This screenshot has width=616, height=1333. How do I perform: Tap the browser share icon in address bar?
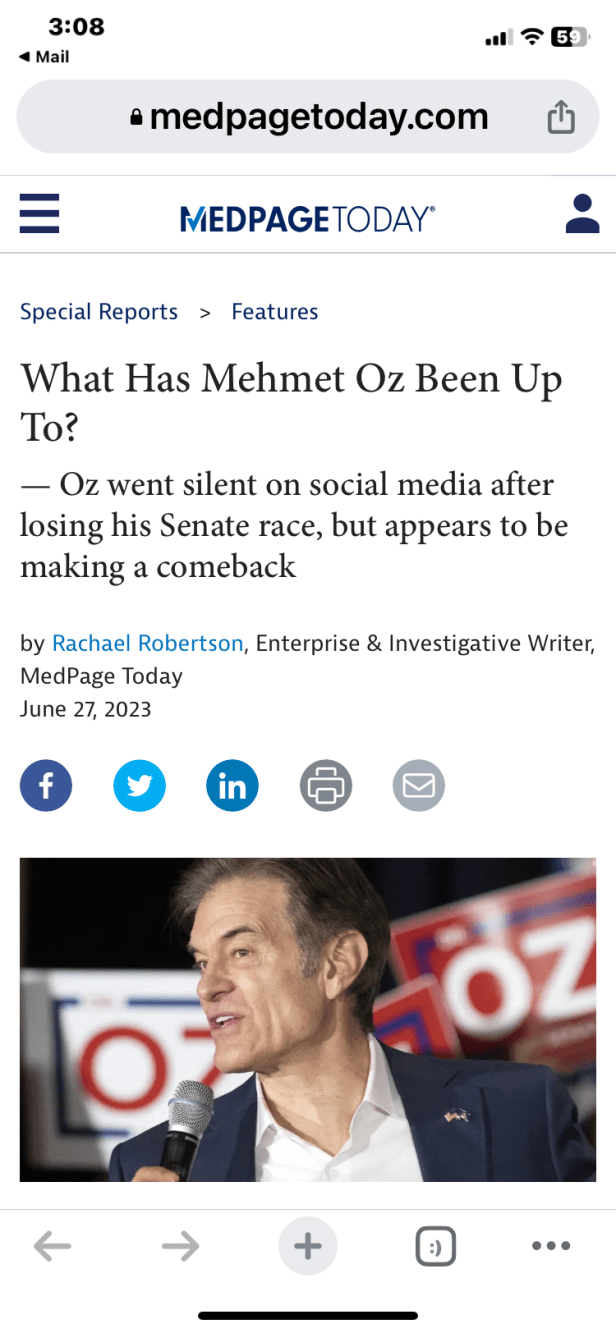[561, 118]
